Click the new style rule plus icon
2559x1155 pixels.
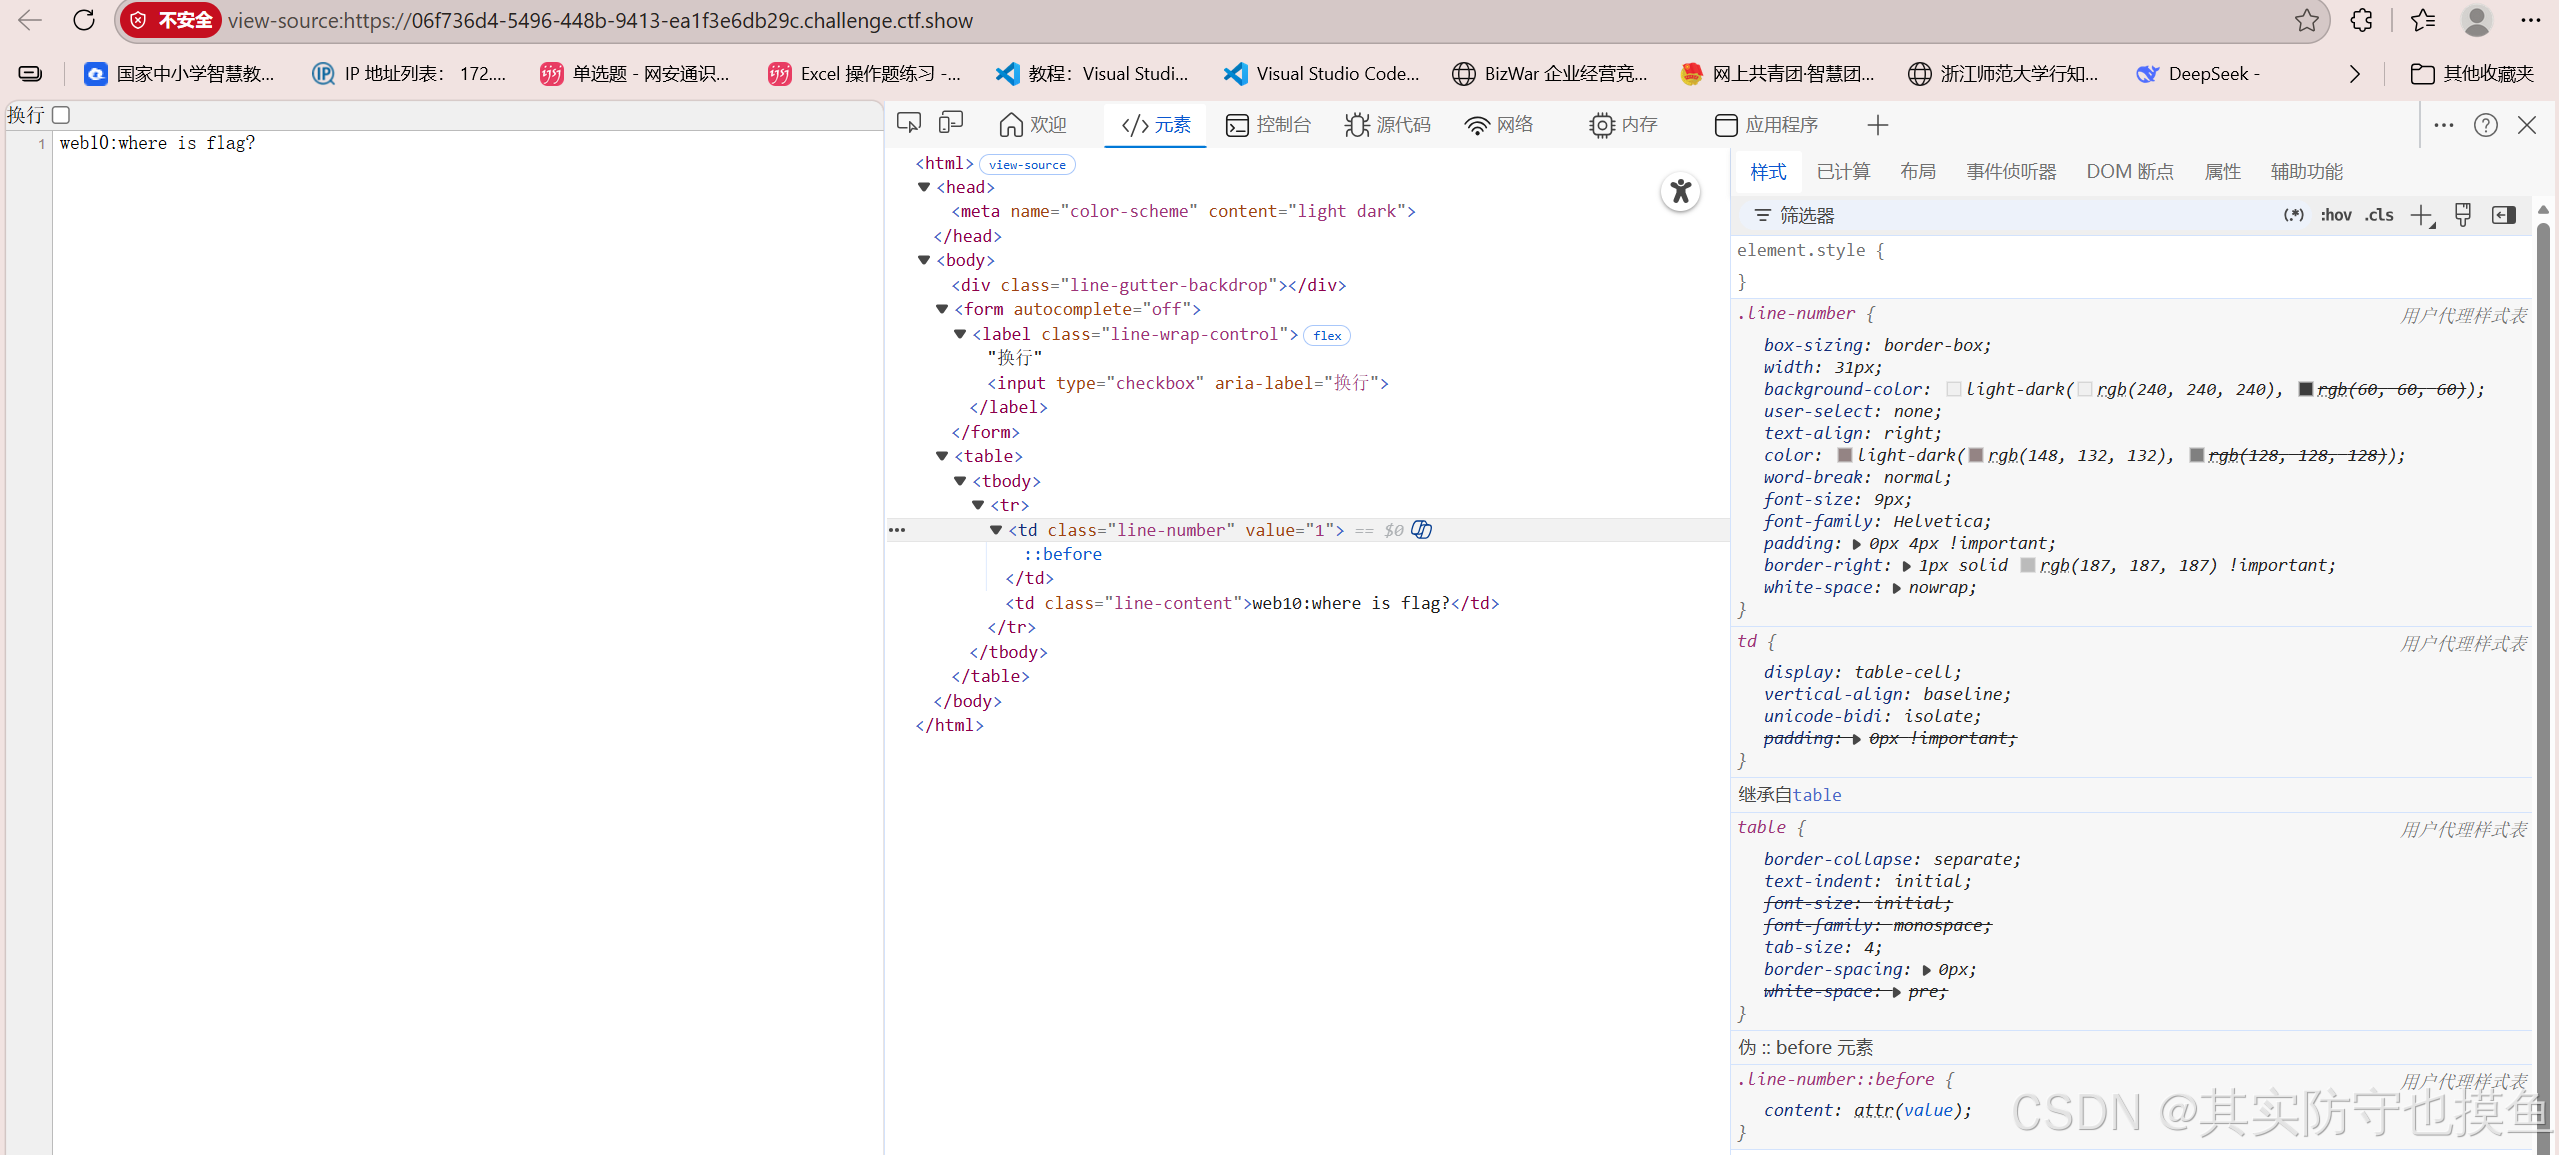(x=2421, y=215)
